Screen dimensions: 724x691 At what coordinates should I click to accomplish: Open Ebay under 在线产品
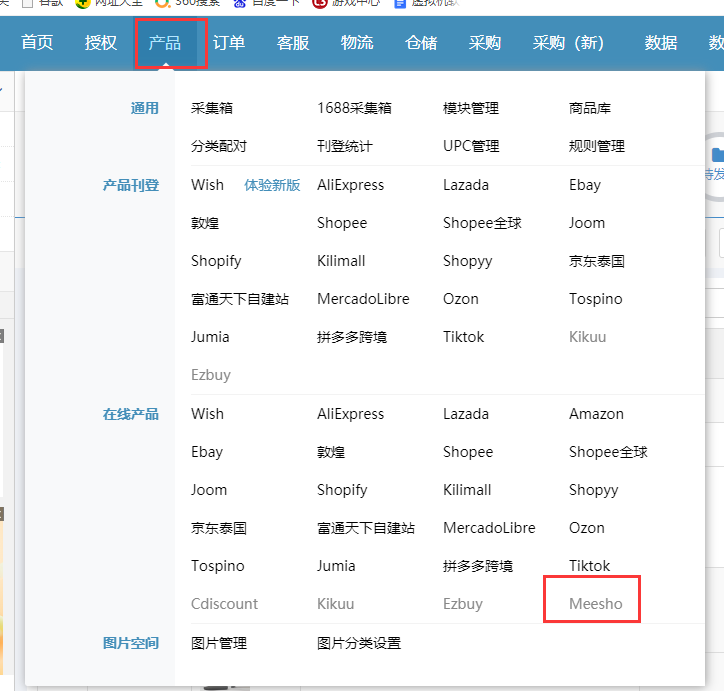(x=207, y=451)
